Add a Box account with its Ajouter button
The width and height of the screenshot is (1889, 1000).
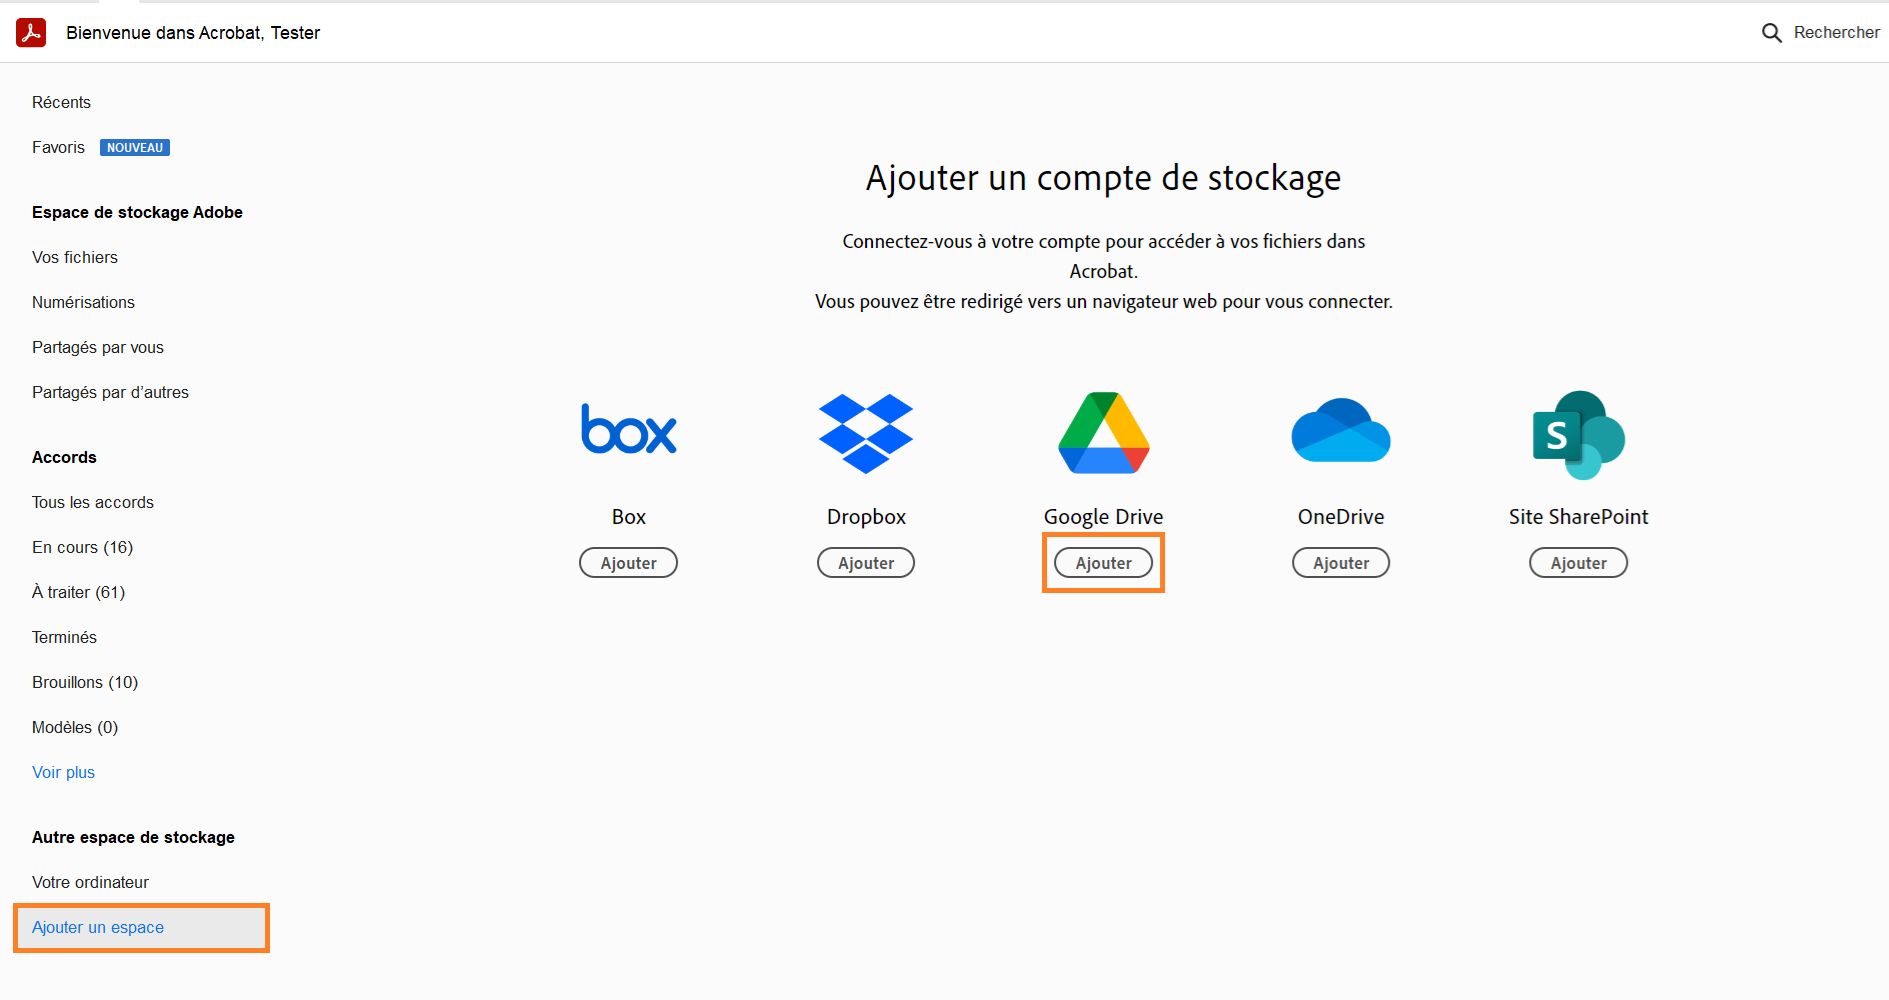628,562
